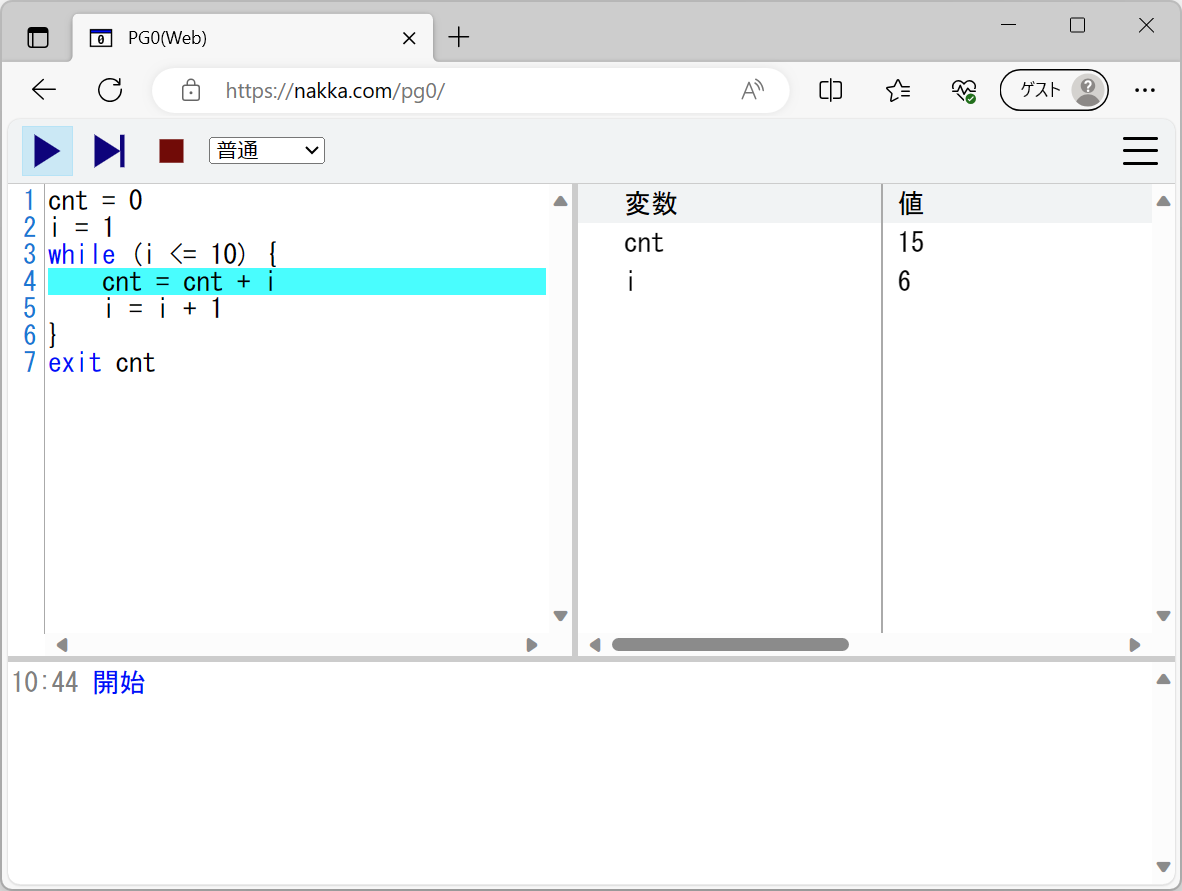Select the value 15 of cnt
The height and width of the screenshot is (891, 1182).
click(x=911, y=242)
